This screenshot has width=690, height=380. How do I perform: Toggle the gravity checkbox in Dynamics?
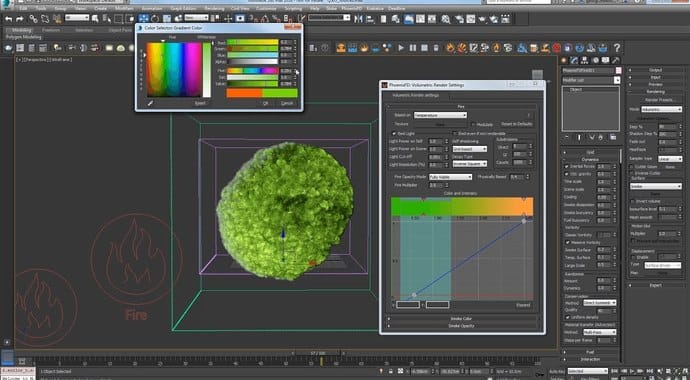tap(567, 174)
